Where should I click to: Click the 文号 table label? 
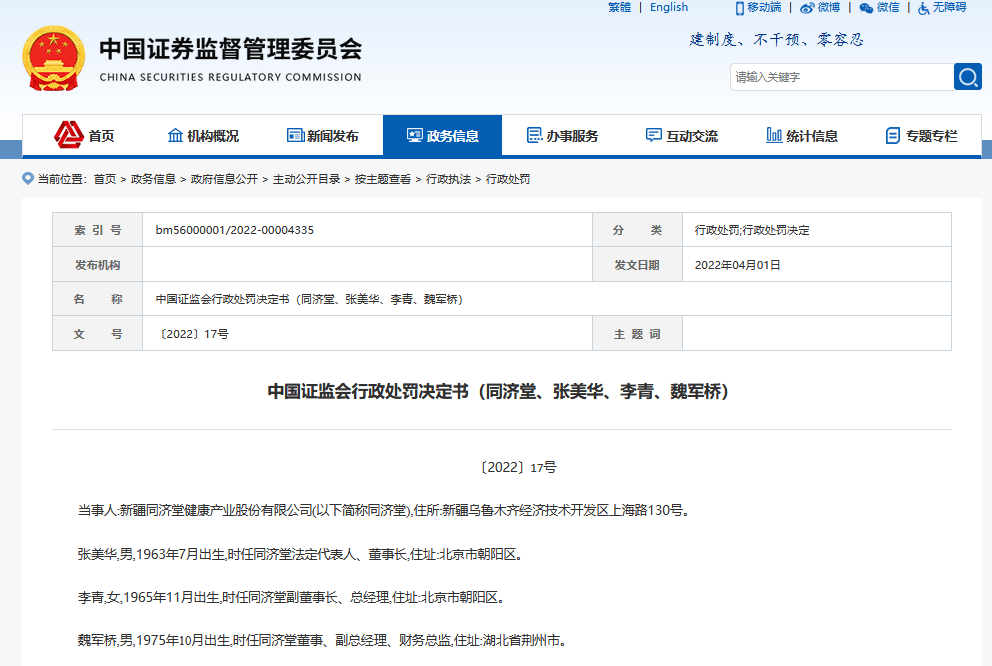(97, 334)
